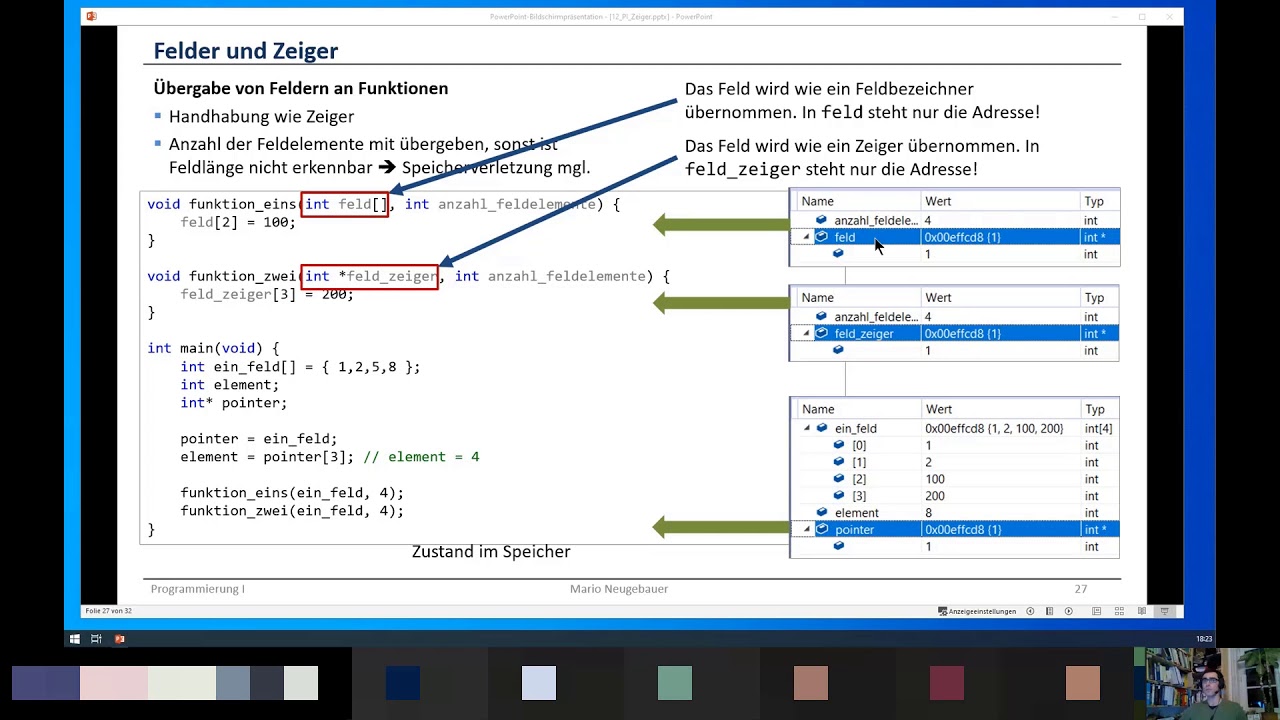Advance to the next slide
Screen dimensions: 1280x720
point(1068,611)
